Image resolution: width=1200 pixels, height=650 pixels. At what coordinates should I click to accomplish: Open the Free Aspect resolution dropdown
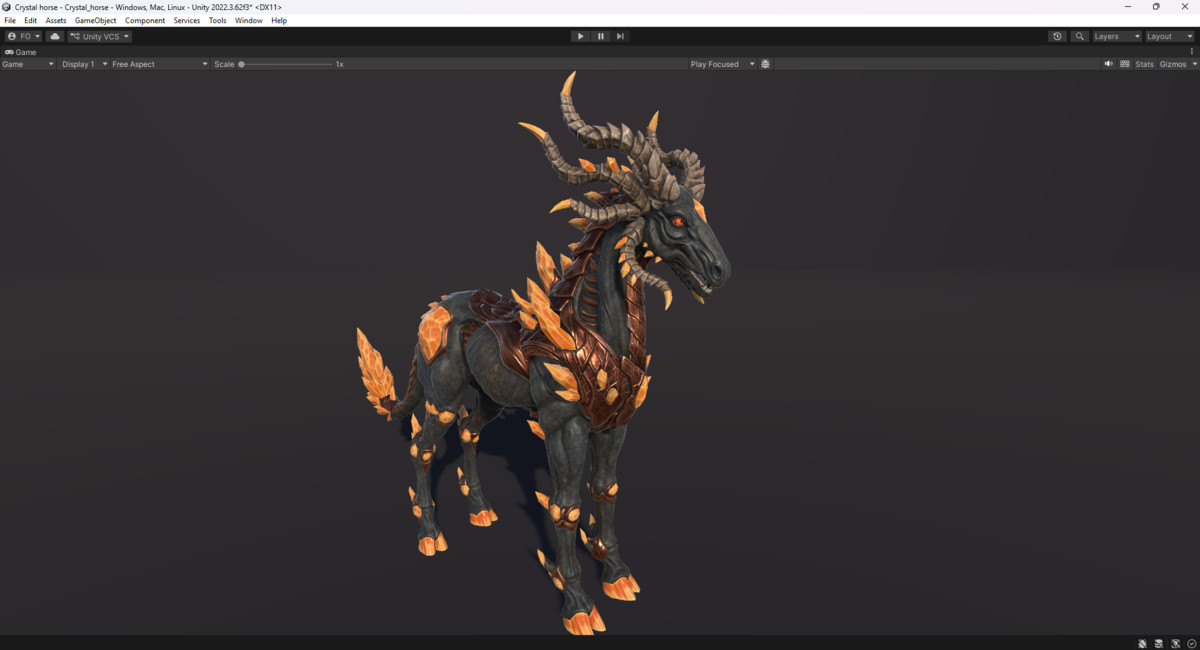(x=160, y=64)
